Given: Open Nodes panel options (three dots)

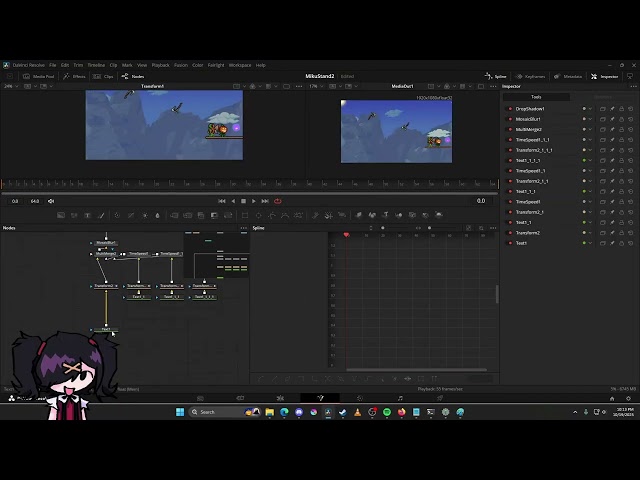Looking at the screenshot, I should 244,228.
